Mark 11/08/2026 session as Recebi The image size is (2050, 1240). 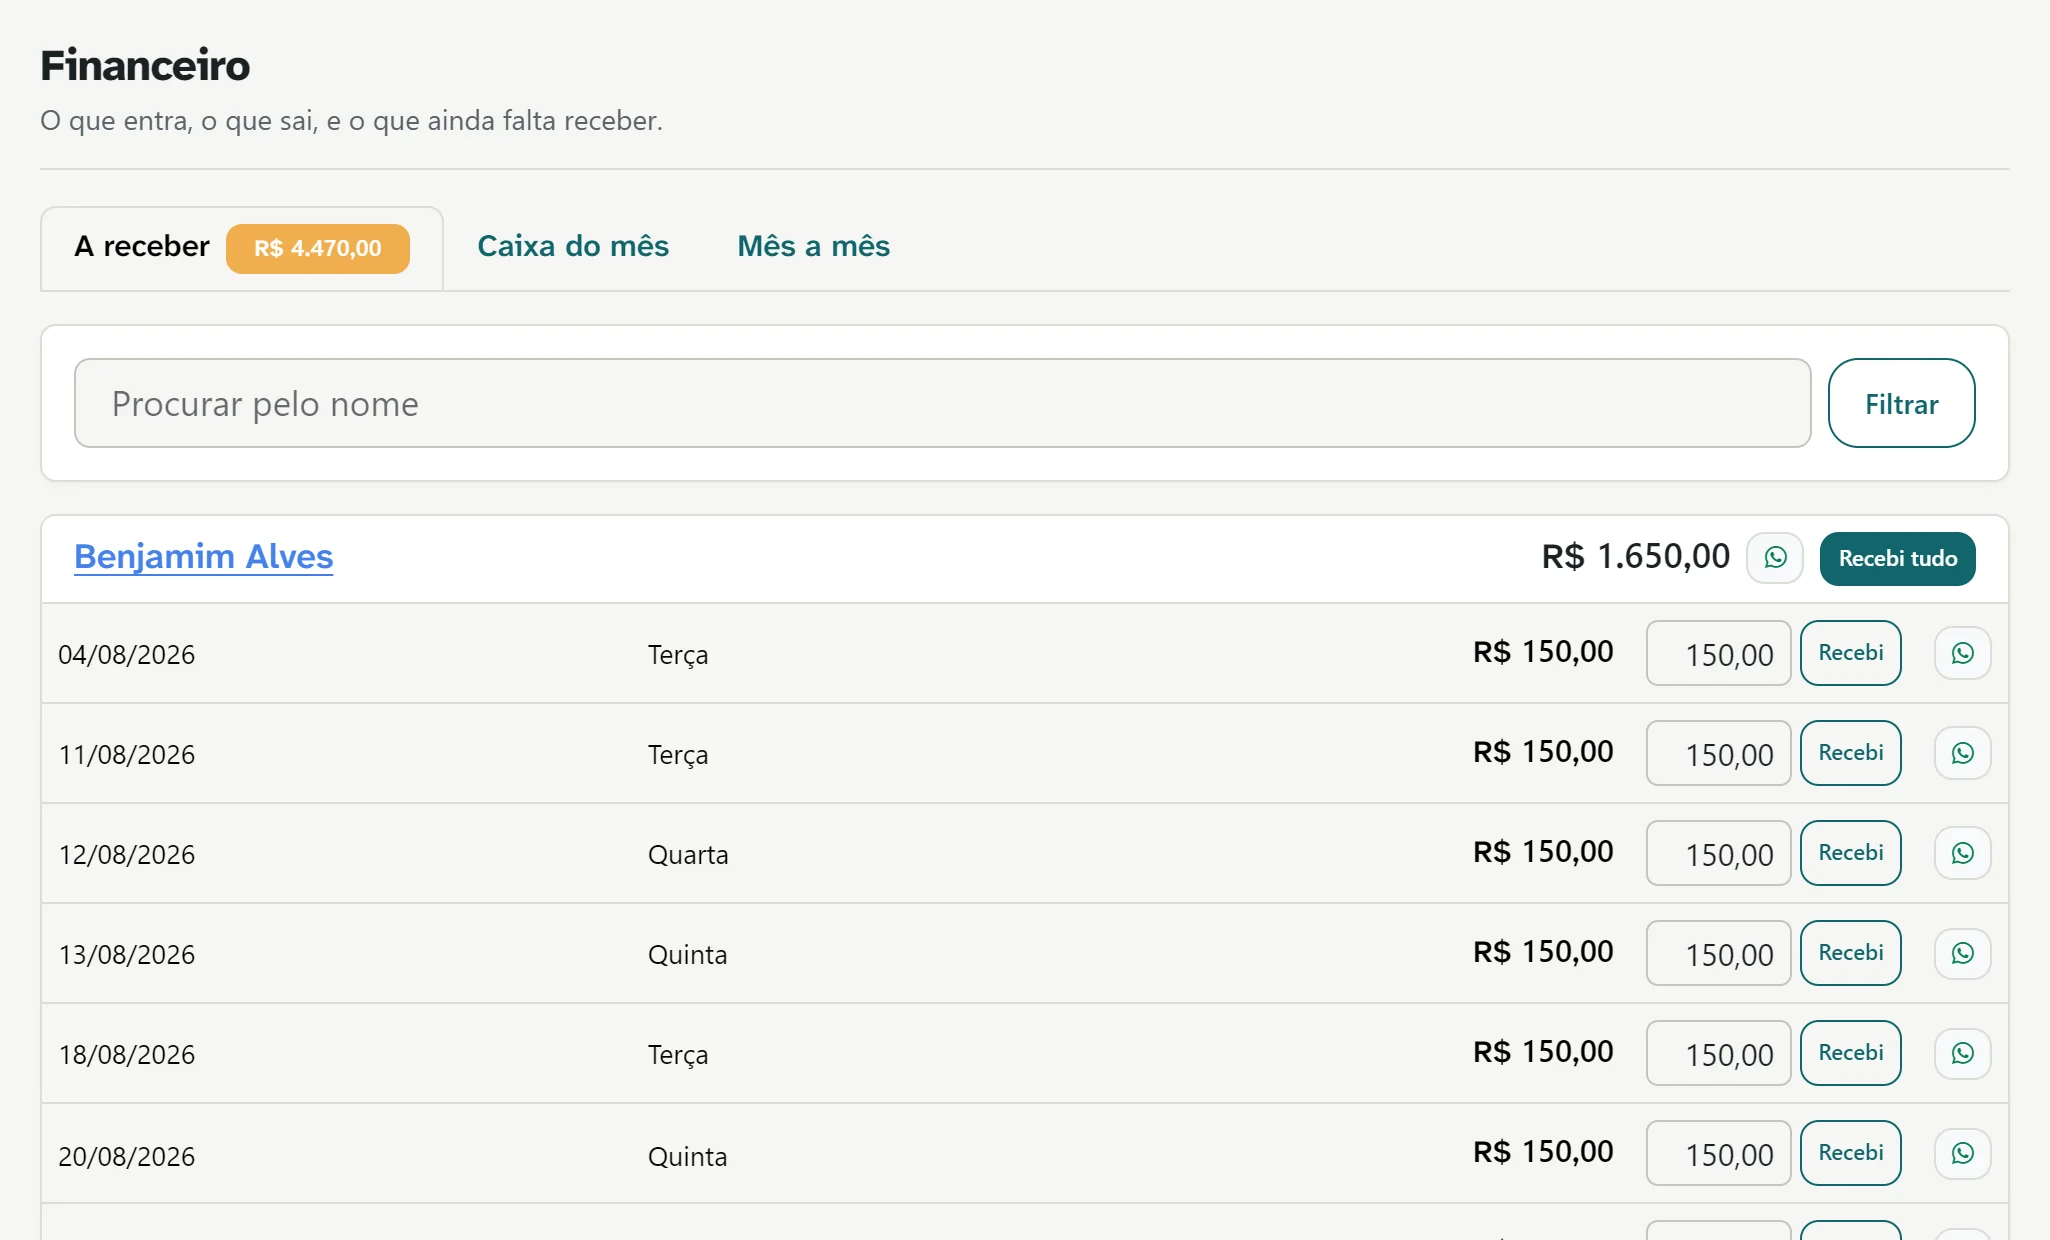(x=1850, y=753)
